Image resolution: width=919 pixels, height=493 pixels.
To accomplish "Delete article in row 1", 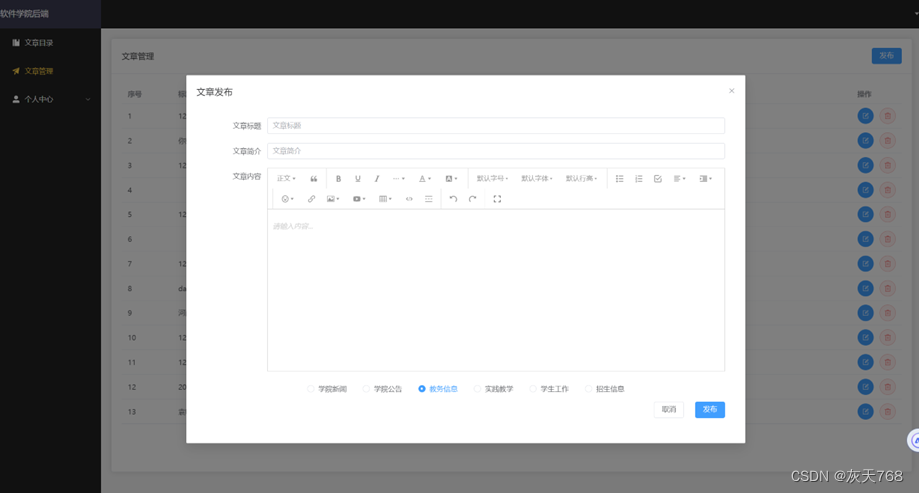I will [887, 116].
